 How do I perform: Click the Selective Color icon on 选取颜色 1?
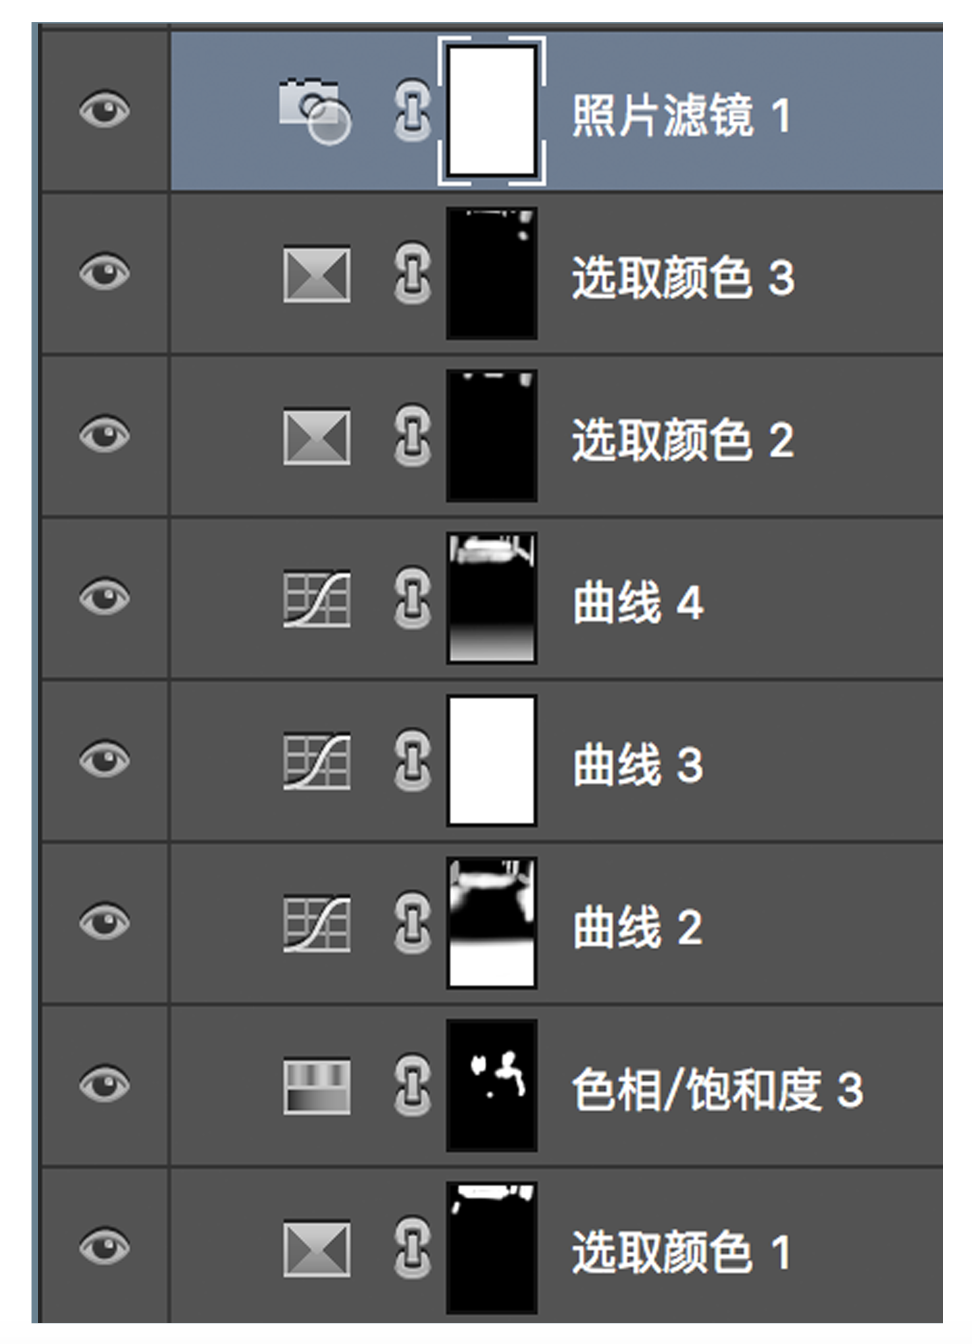317,1249
